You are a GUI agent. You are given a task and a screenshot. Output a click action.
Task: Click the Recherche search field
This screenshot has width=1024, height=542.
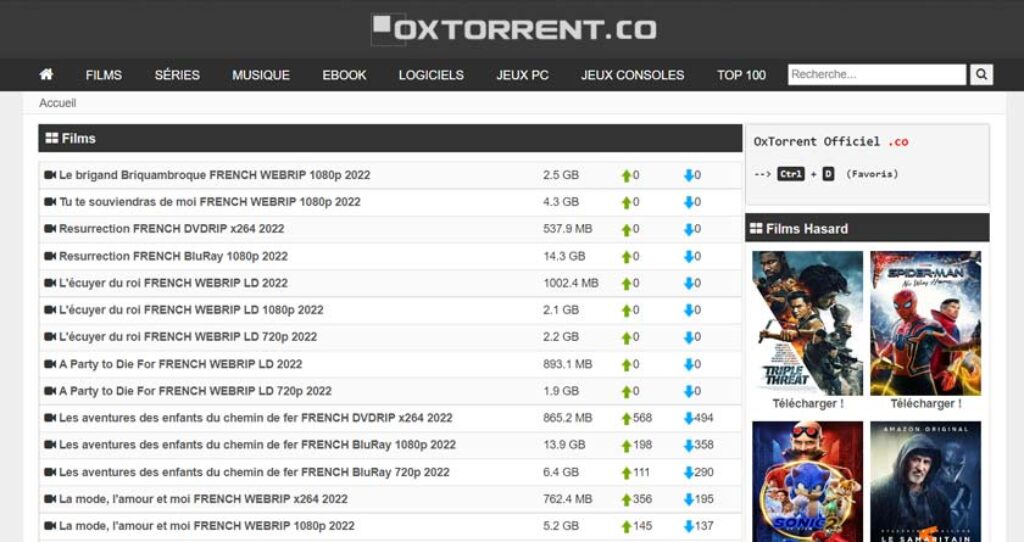[x=876, y=74]
